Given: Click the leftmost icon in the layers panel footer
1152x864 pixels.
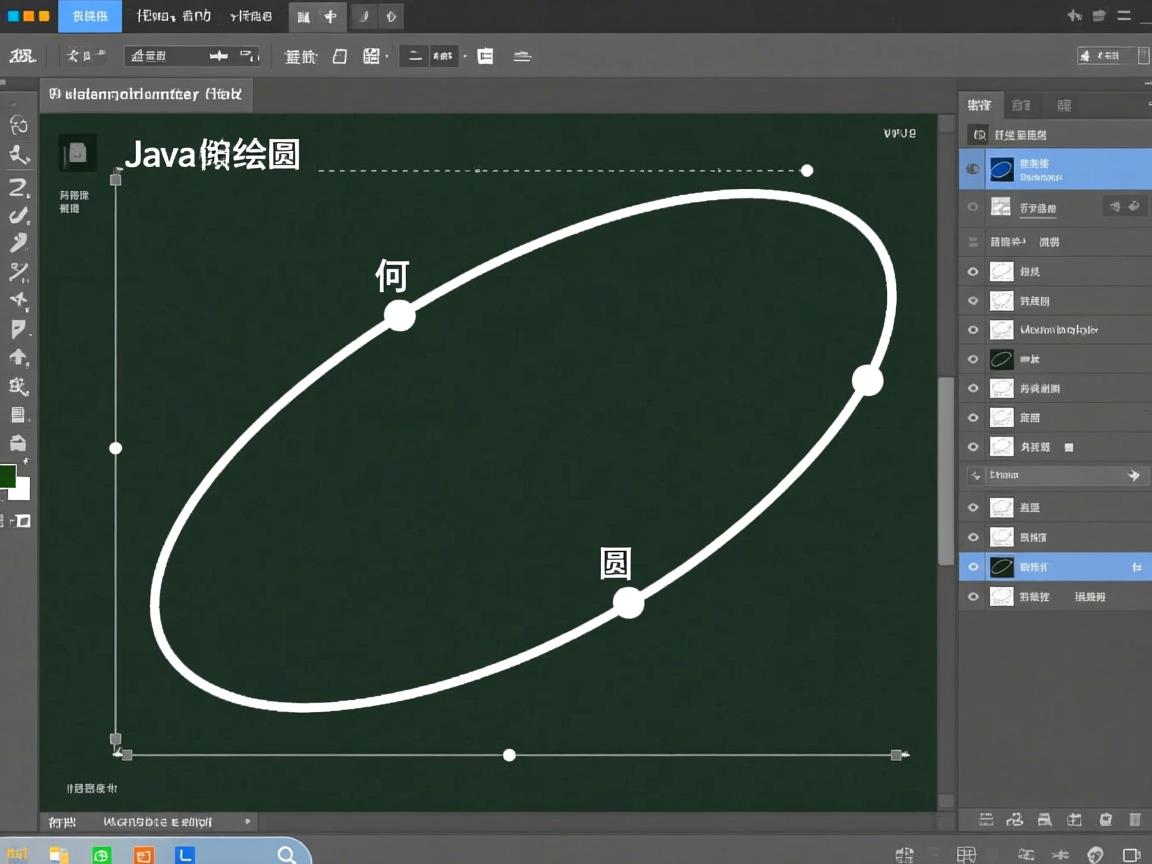Looking at the screenshot, I should pos(986,820).
